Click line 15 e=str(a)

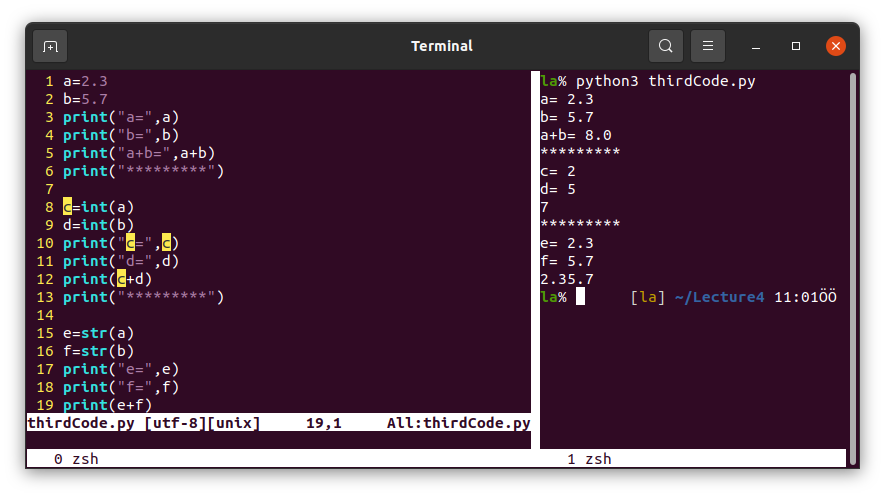click(98, 333)
